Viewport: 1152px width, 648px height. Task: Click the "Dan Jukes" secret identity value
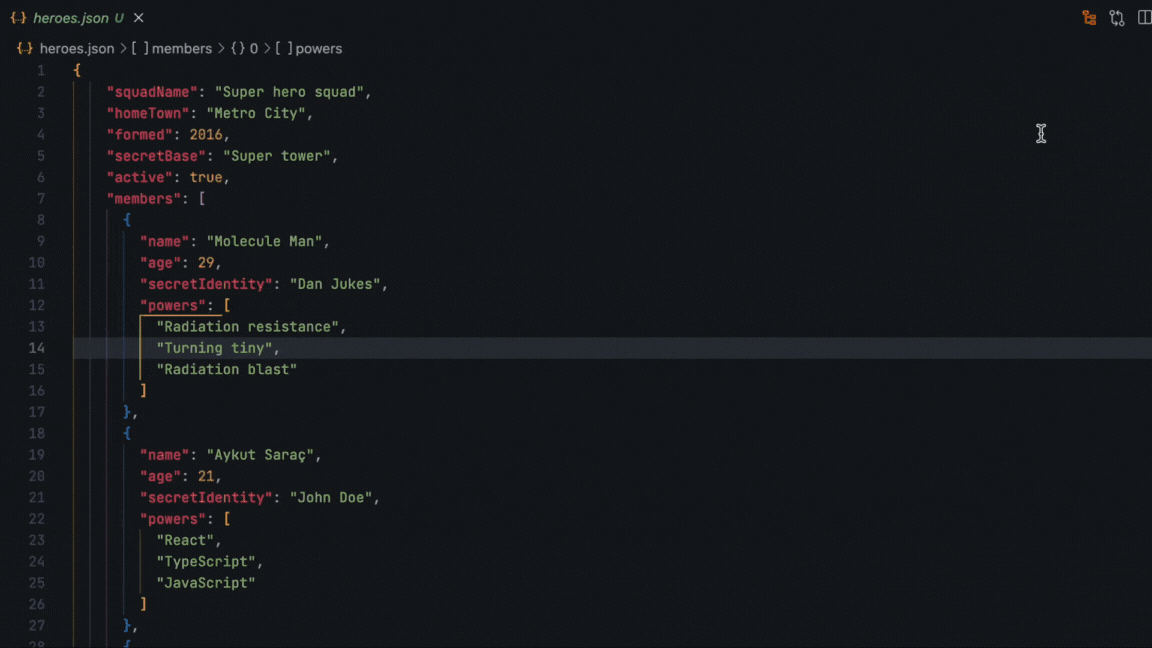point(335,284)
